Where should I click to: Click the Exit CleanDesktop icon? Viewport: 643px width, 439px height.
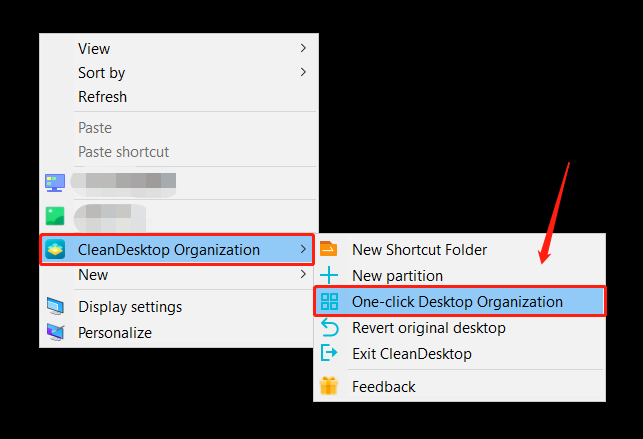click(329, 353)
